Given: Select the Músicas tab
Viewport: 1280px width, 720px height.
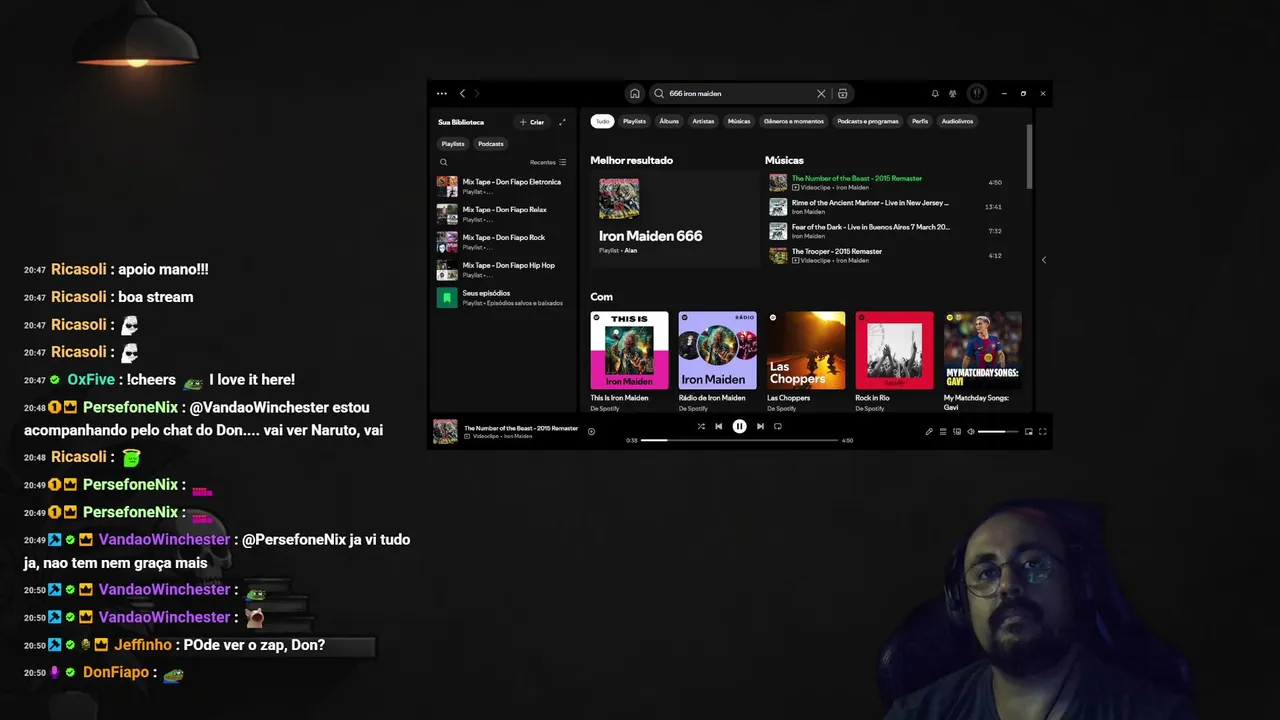Looking at the screenshot, I should pos(739,121).
